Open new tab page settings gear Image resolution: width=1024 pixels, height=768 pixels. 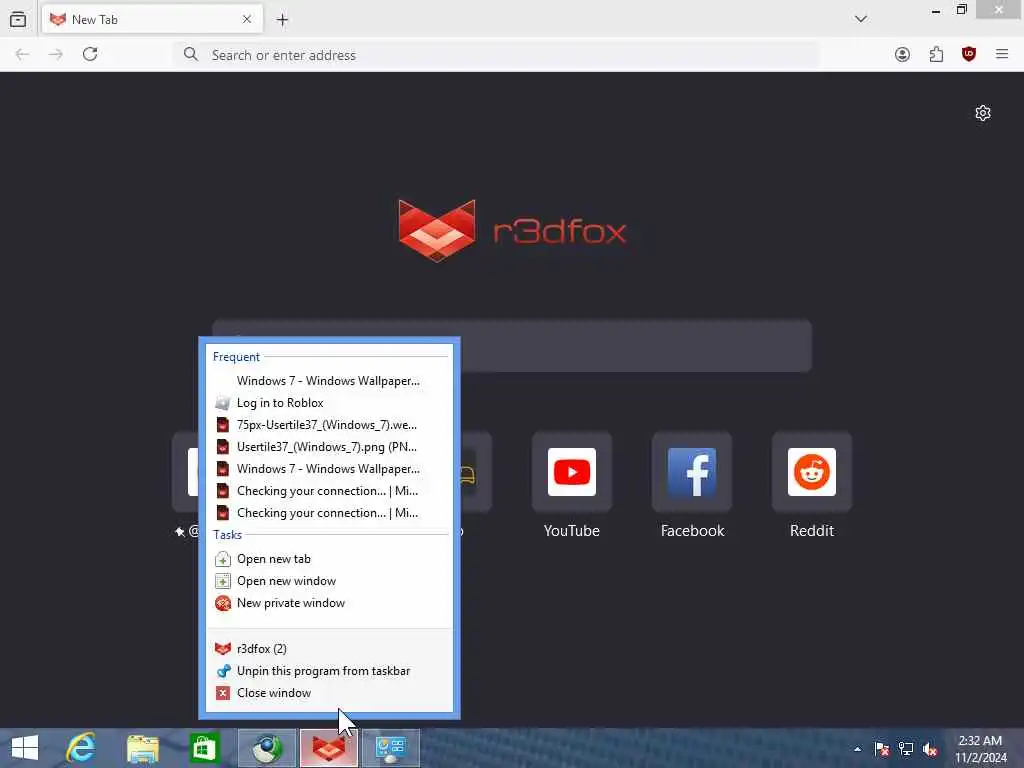(x=982, y=113)
